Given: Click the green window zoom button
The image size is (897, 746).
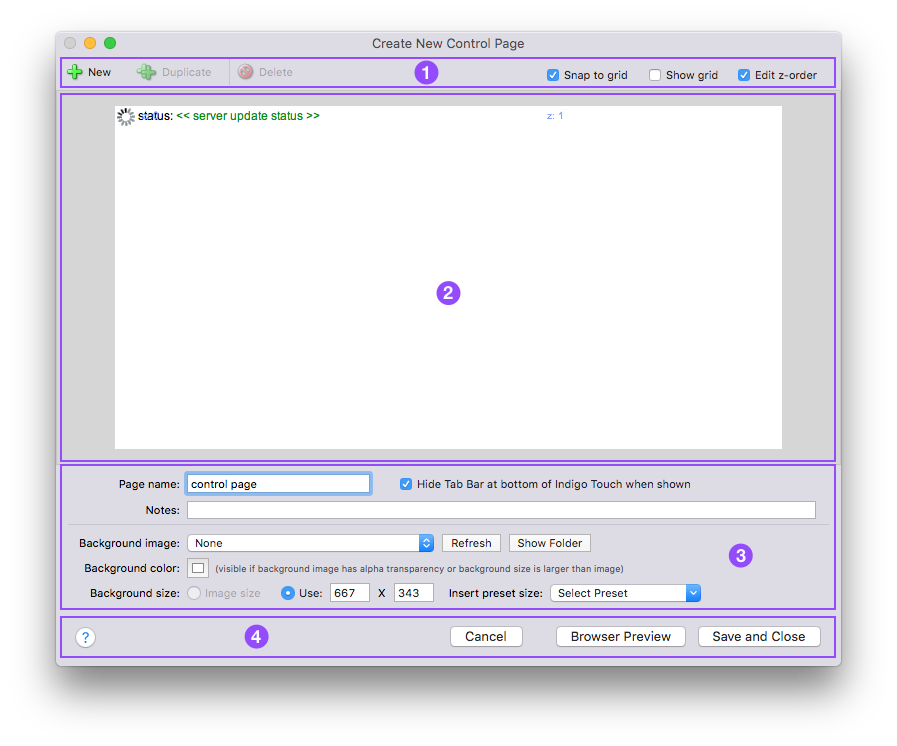Looking at the screenshot, I should [x=110, y=43].
